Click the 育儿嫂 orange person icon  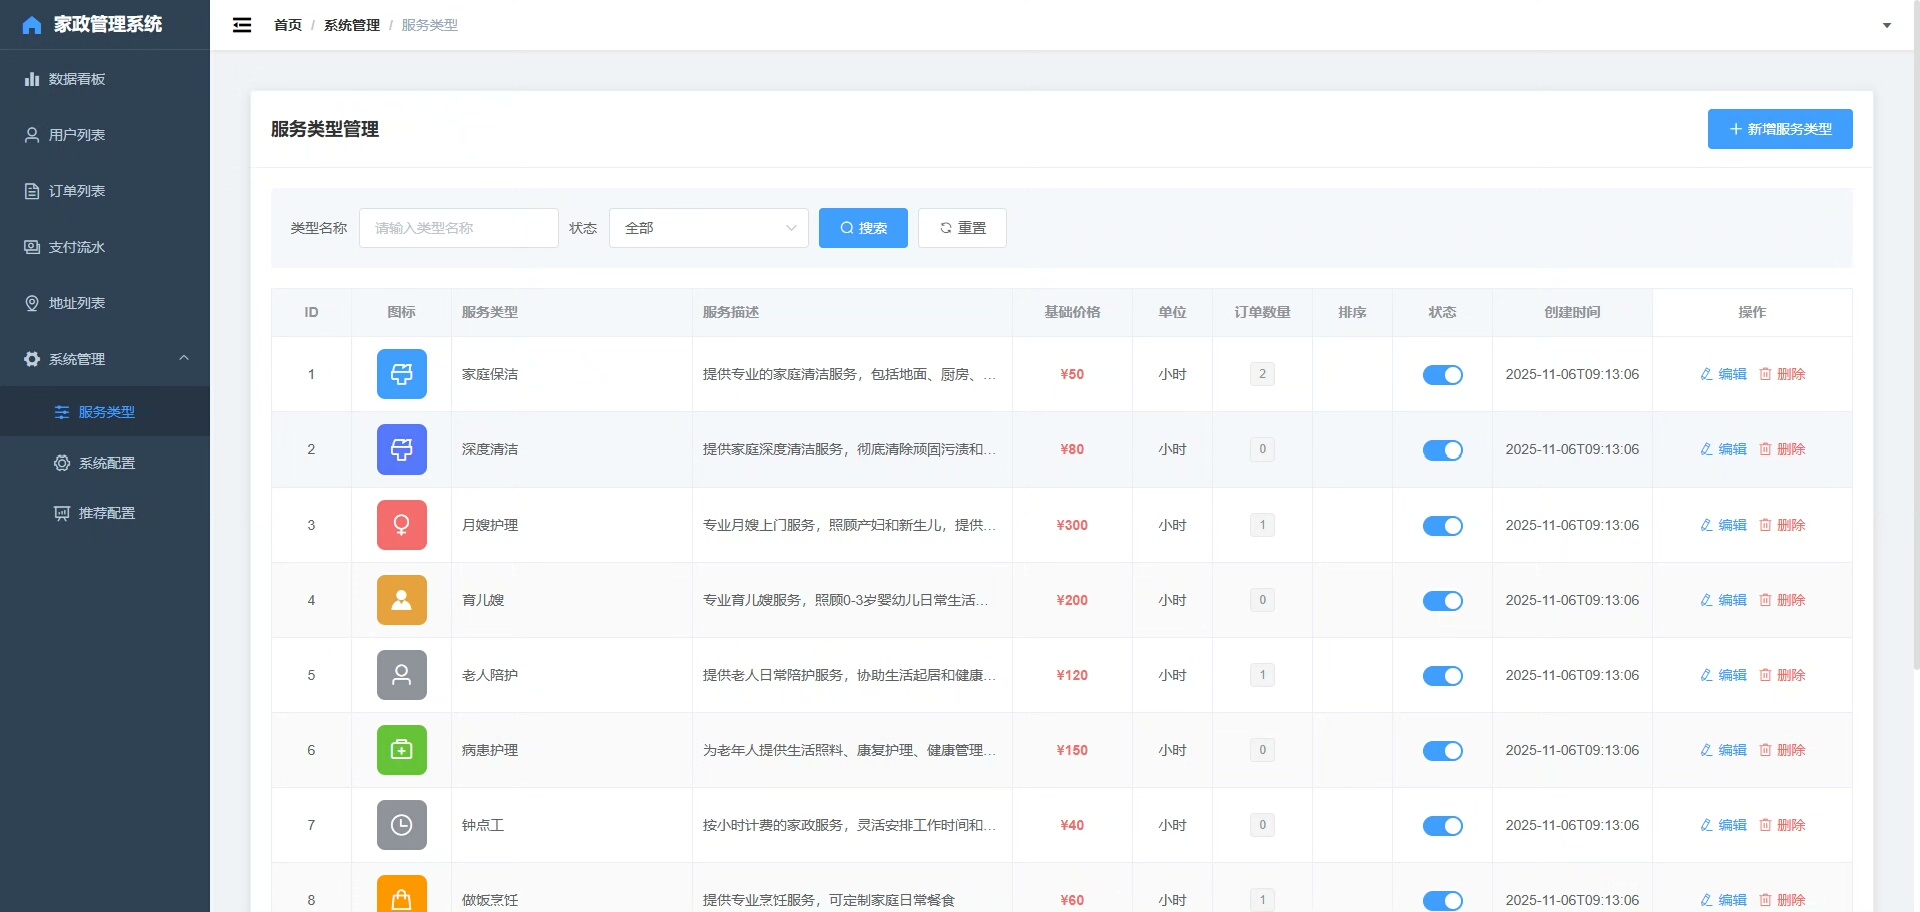coord(401,600)
